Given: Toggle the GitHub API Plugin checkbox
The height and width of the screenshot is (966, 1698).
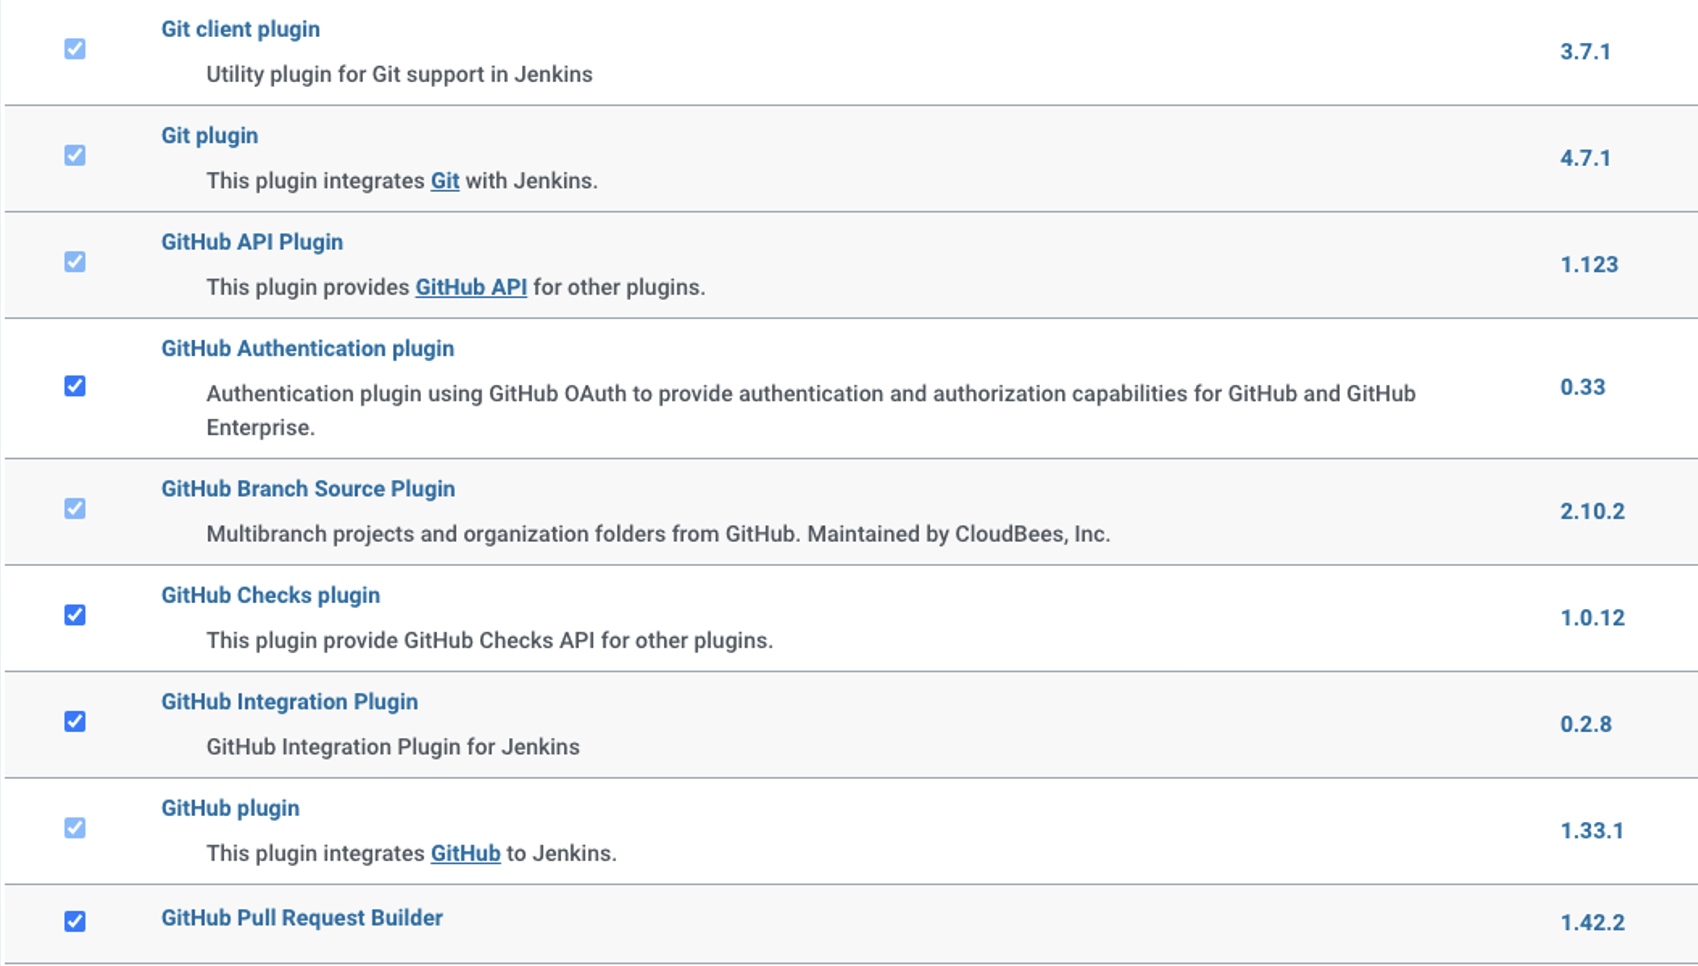Looking at the screenshot, I should point(75,262).
